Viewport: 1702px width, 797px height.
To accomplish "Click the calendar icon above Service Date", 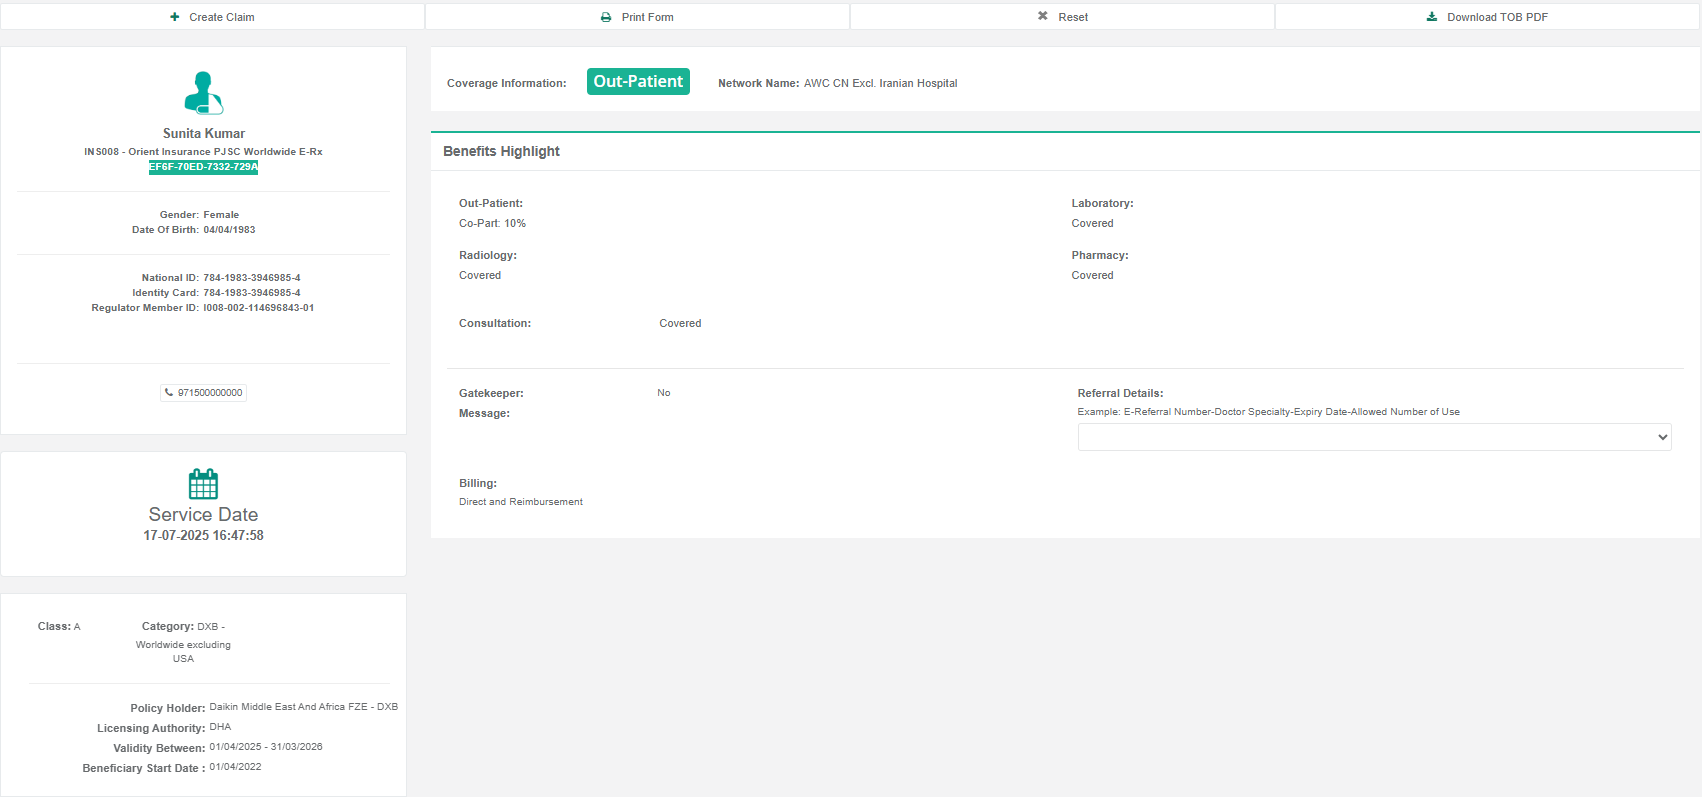I will click(x=203, y=484).
